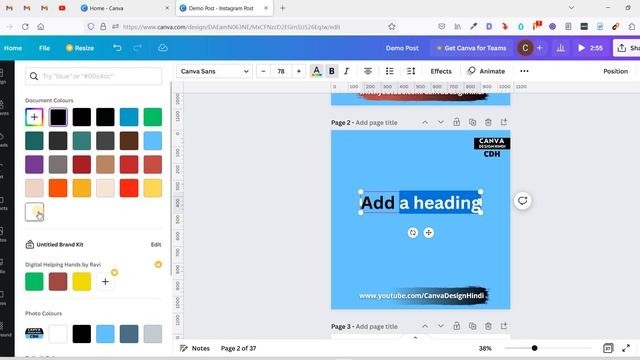This screenshot has width=640, height=360.
Task: Click Get Canva for Teams button
Action: 471,48
